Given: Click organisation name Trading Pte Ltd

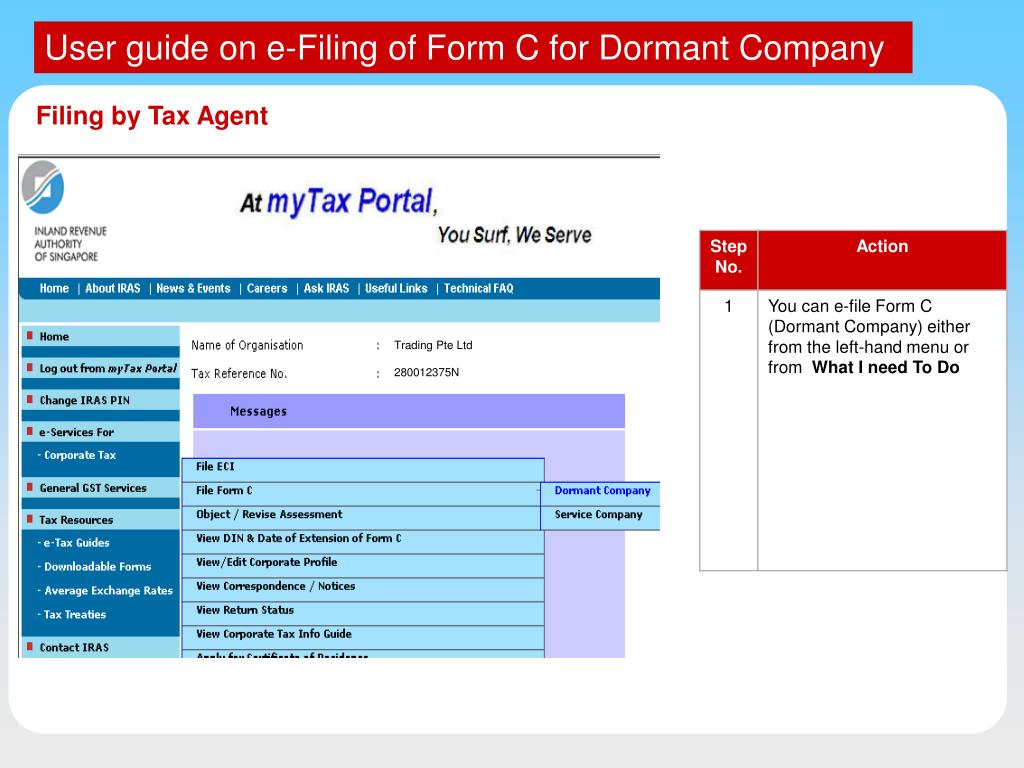Looking at the screenshot, I should pos(433,345).
